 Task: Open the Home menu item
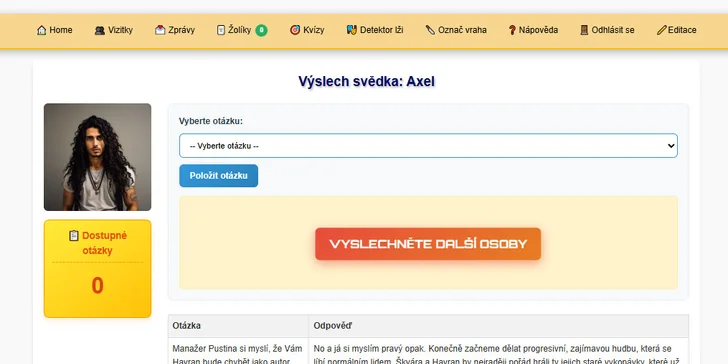pyautogui.click(x=55, y=30)
